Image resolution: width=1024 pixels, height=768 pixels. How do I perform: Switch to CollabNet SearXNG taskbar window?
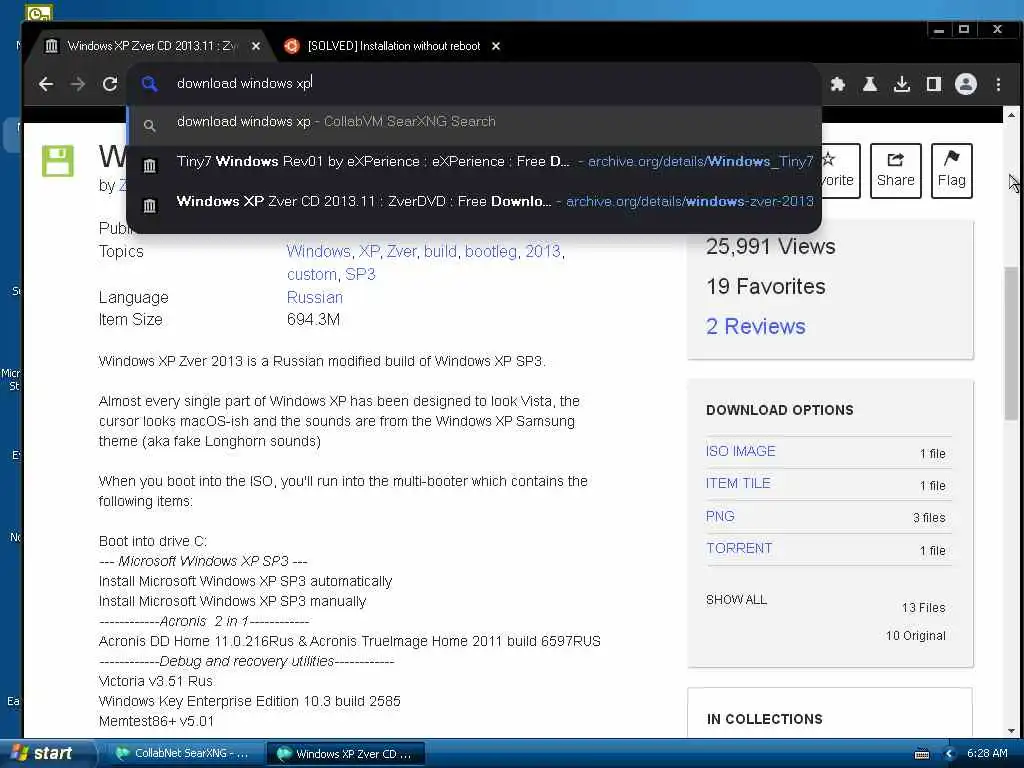(x=183, y=754)
